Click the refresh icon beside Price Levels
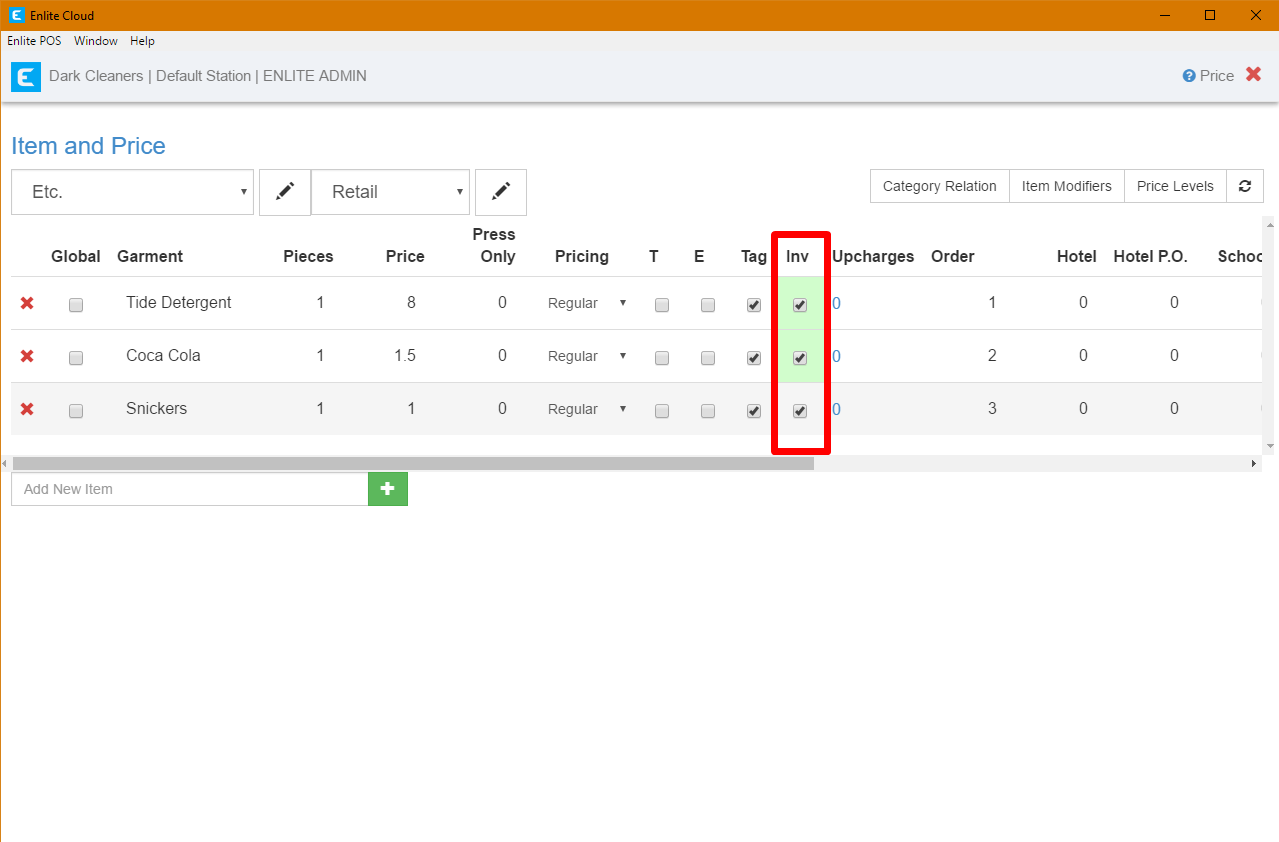Image resolution: width=1279 pixels, height=842 pixels. (1245, 186)
